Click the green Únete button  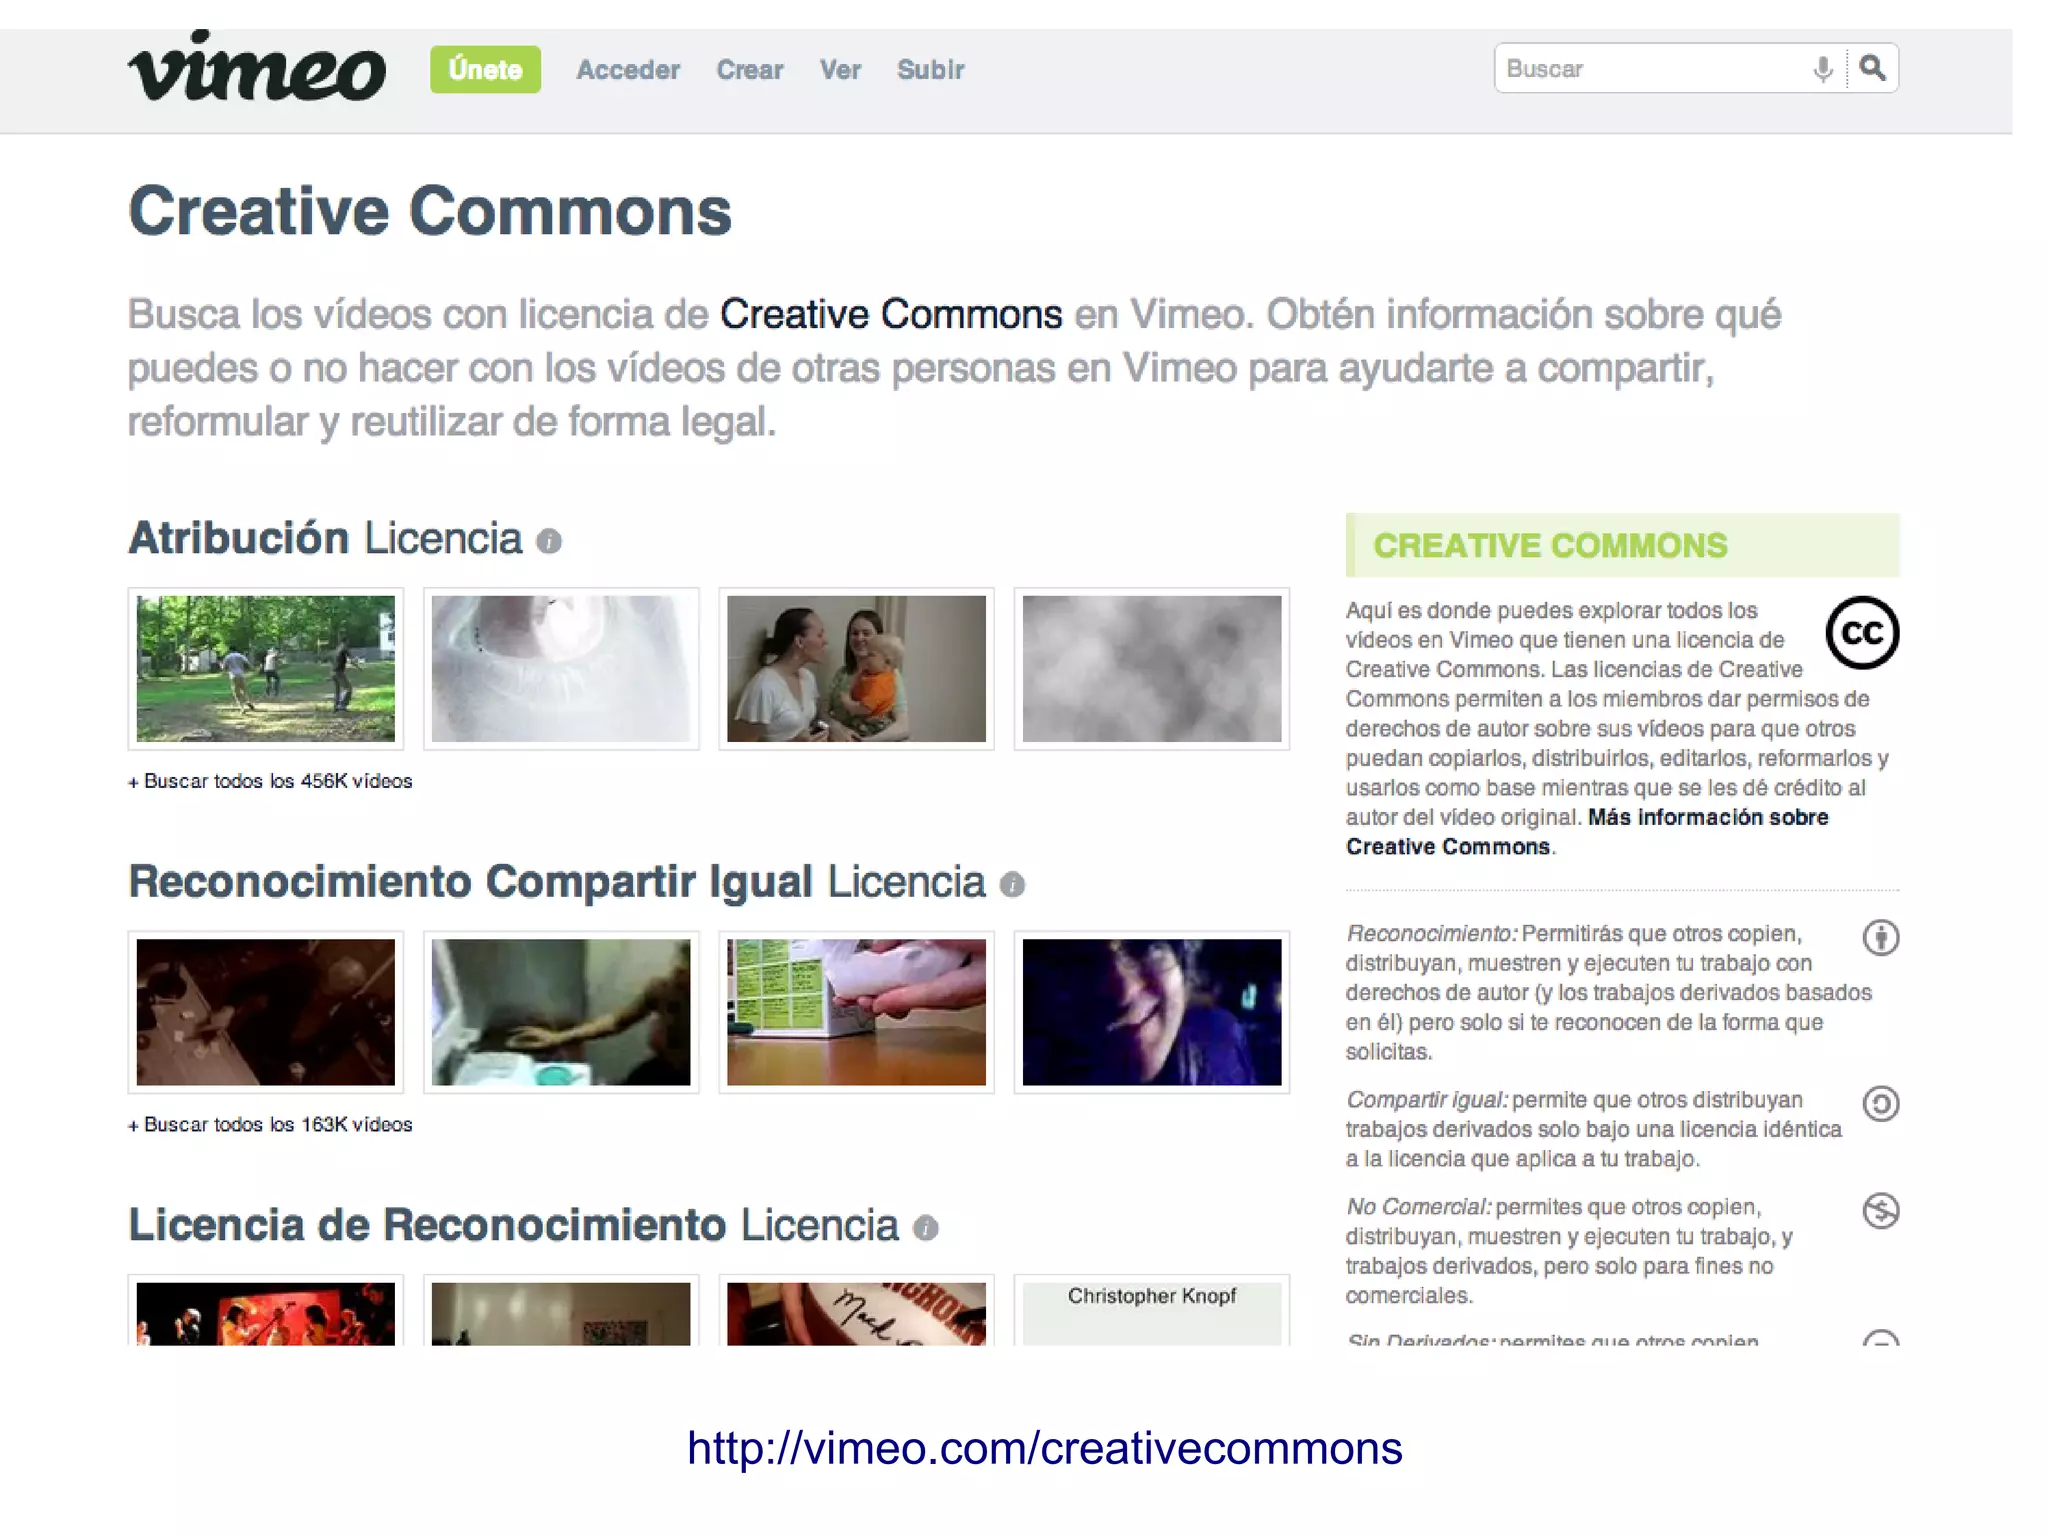point(485,68)
